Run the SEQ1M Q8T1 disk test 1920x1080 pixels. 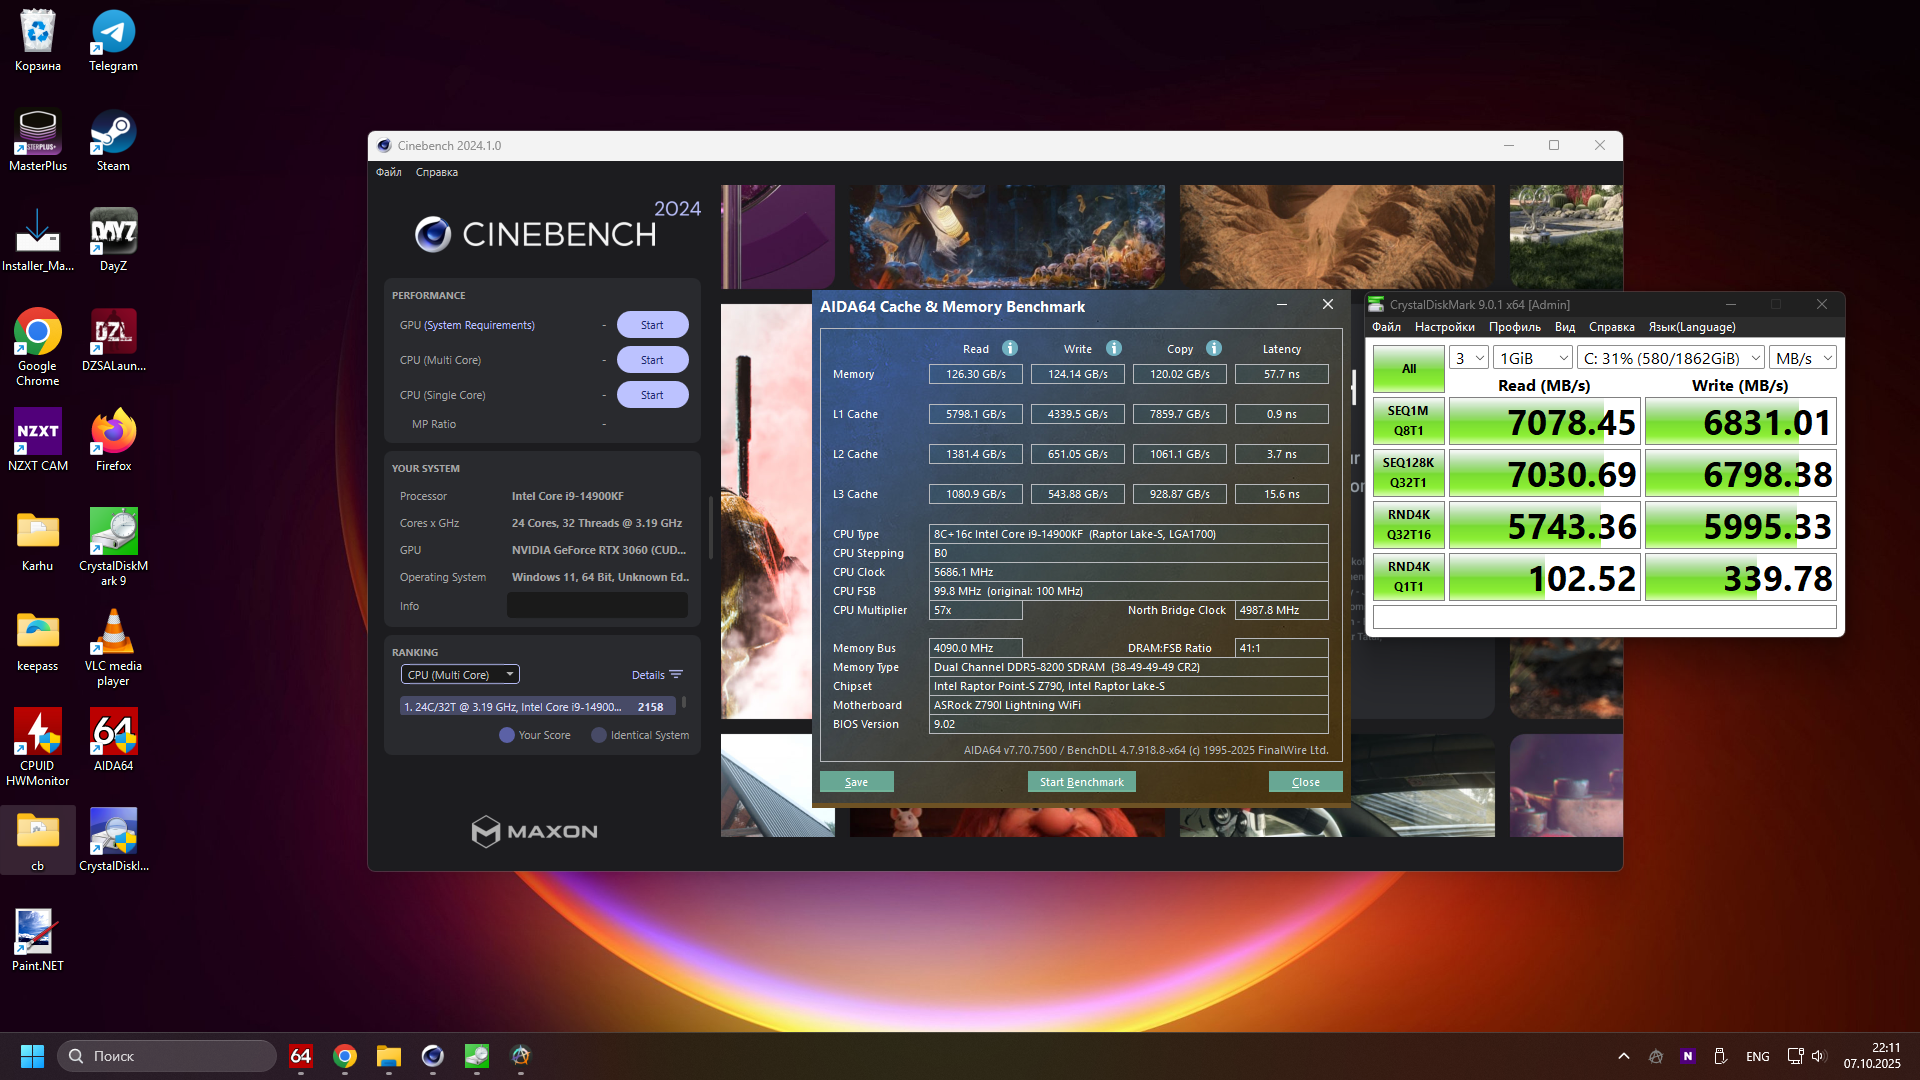coord(1408,421)
